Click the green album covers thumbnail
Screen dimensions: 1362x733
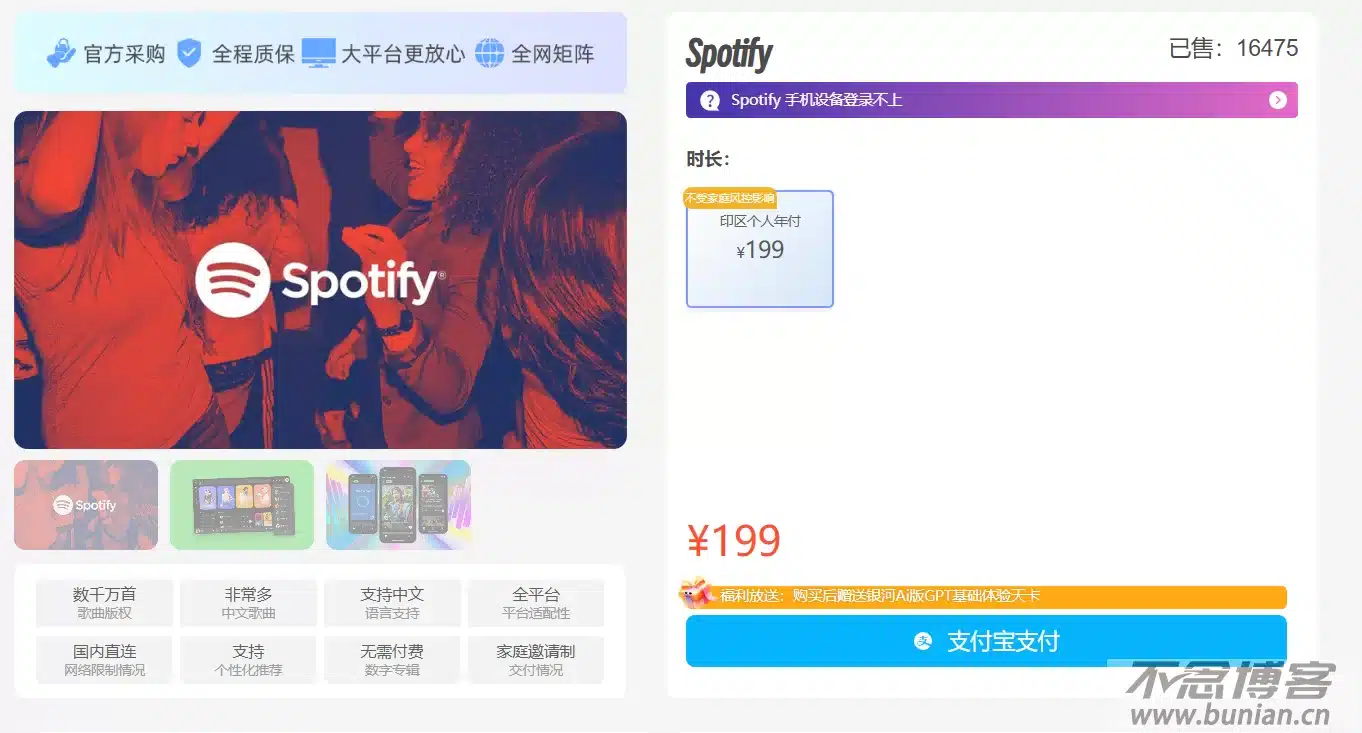point(241,504)
